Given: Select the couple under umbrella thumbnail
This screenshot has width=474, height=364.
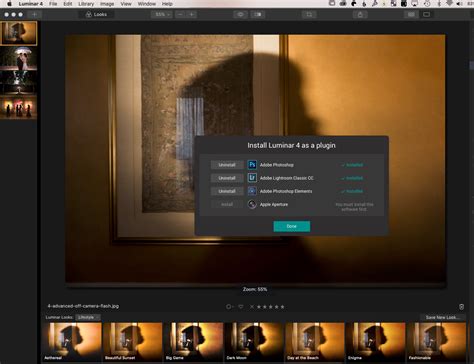Looking at the screenshot, I should point(19,58).
